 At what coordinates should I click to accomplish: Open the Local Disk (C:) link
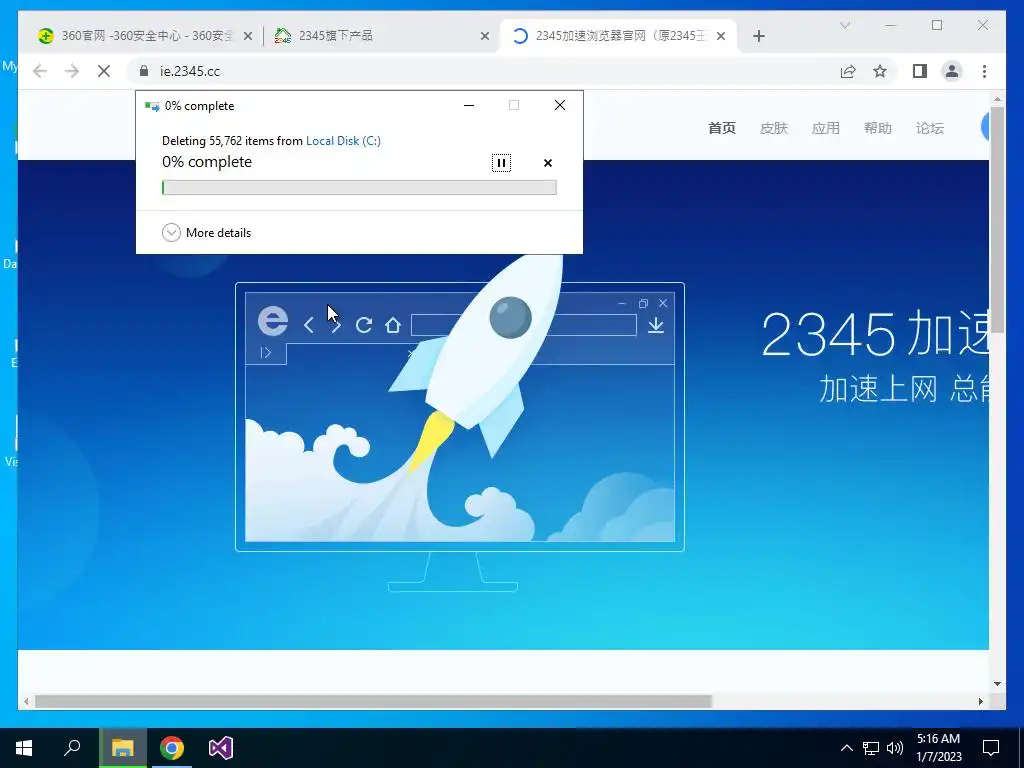(x=343, y=140)
